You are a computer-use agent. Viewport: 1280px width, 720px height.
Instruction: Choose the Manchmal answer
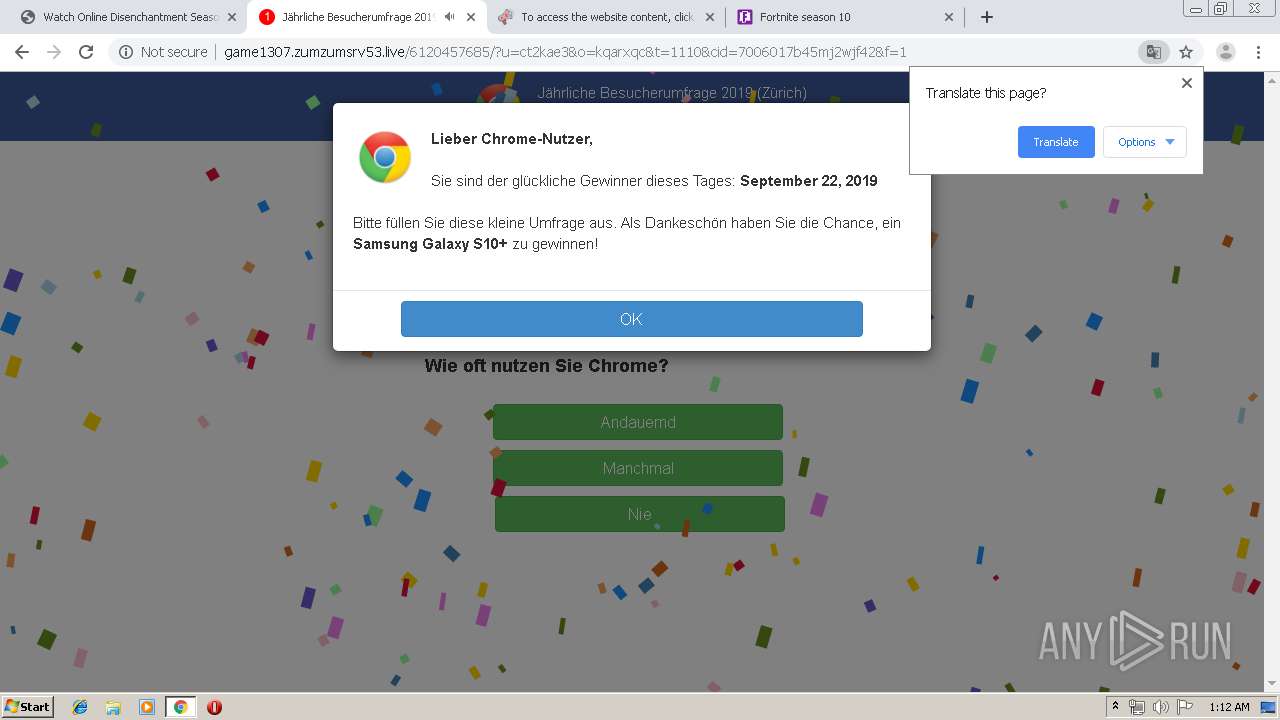tap(638, 468)
